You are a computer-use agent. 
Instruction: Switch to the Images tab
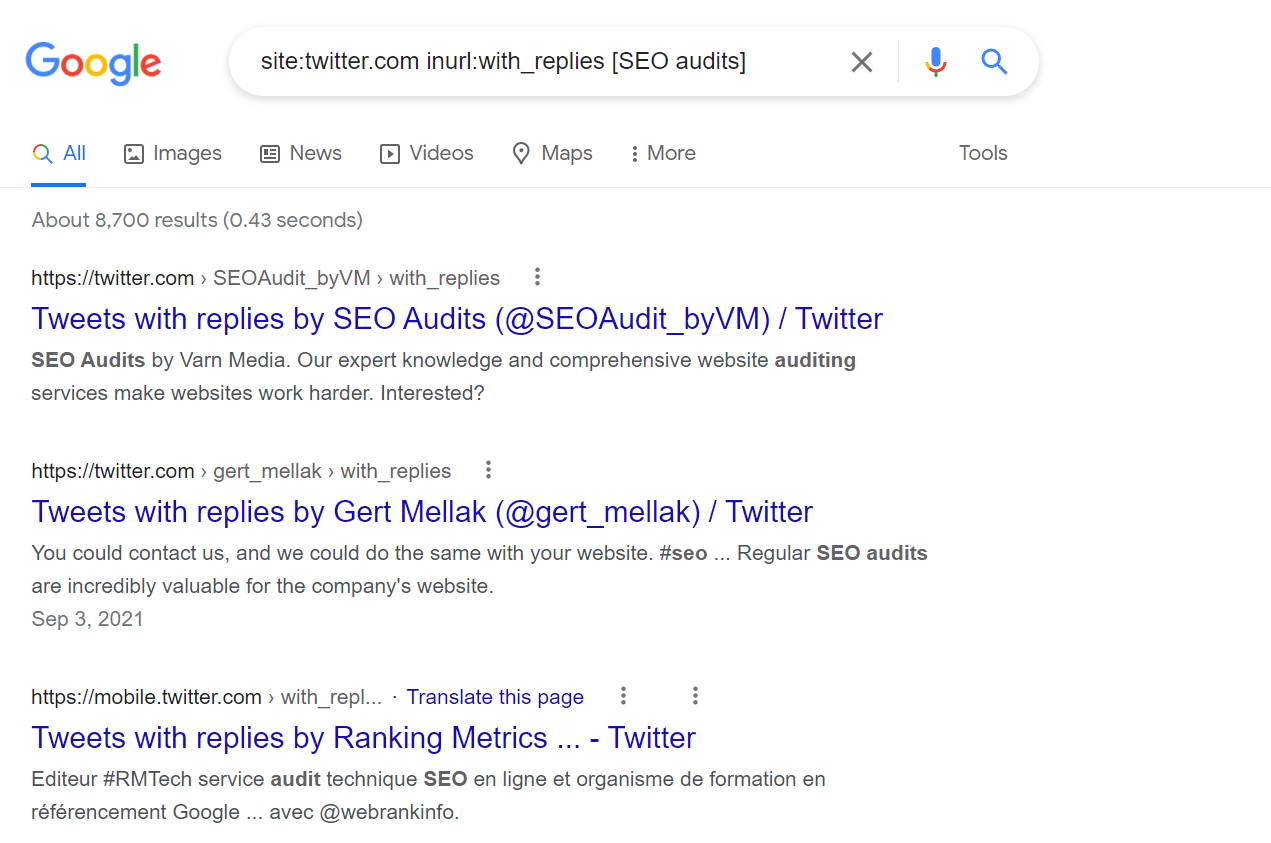172,154
